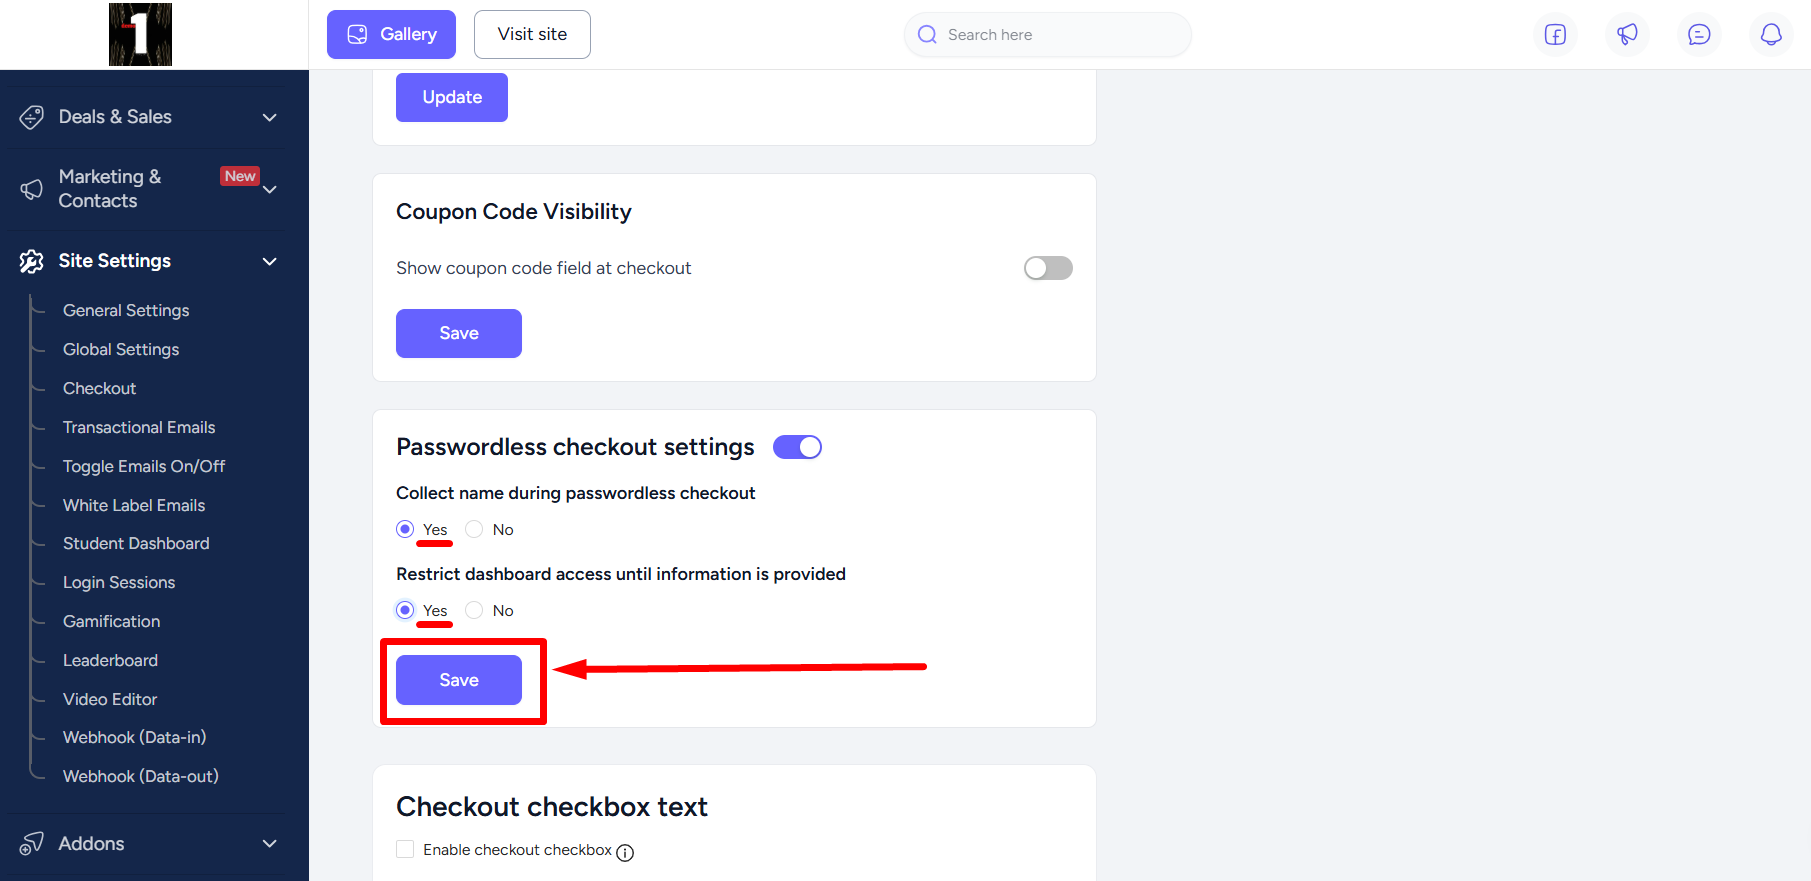Click the site logo thumbnail
Screen dimensions: 1811x881
point(140,35)
